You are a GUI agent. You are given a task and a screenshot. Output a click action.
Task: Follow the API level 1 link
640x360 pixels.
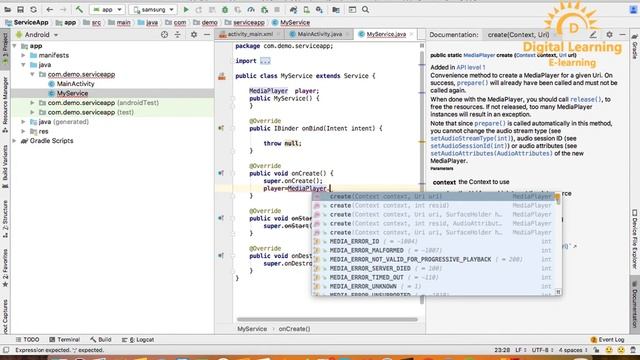tap(471, 67)
